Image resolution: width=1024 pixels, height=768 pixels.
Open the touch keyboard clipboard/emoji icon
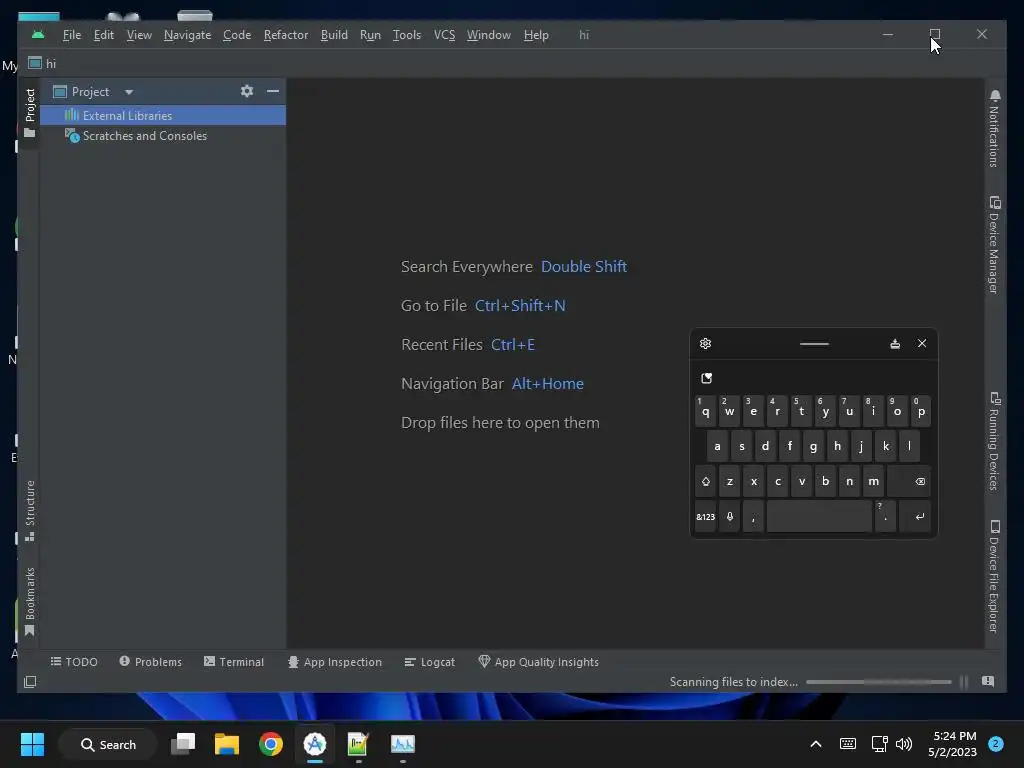click(707, 378)
